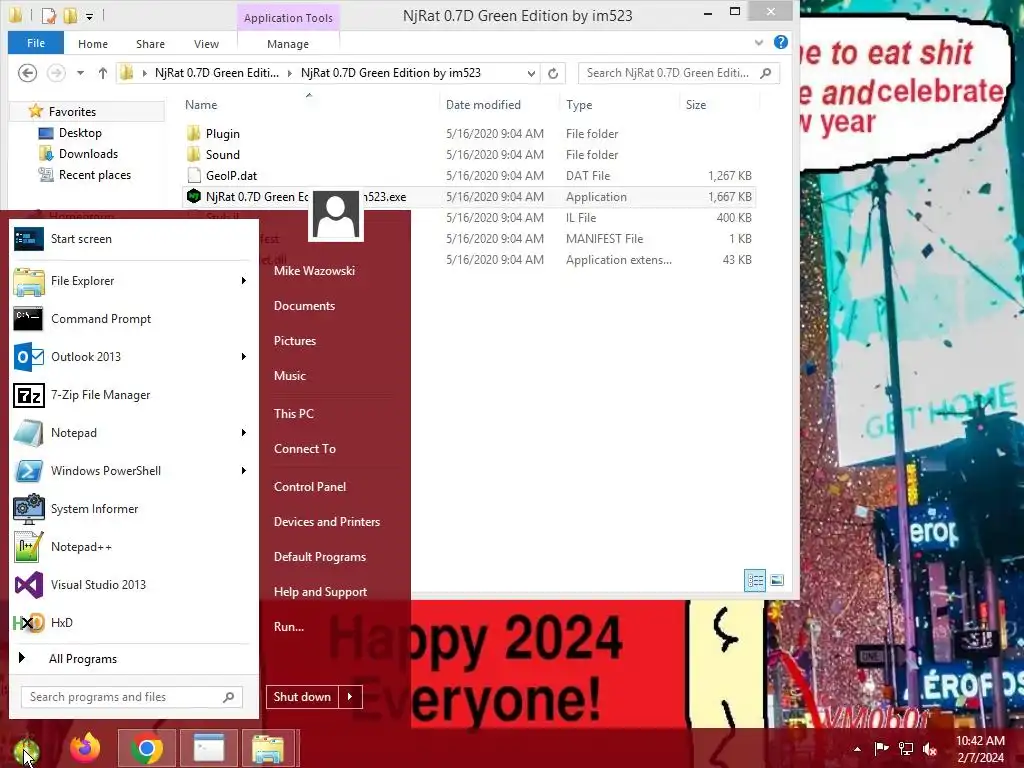Open Devices and Printers
This screenshot has height=768, width=1024.
pos(327,522)
